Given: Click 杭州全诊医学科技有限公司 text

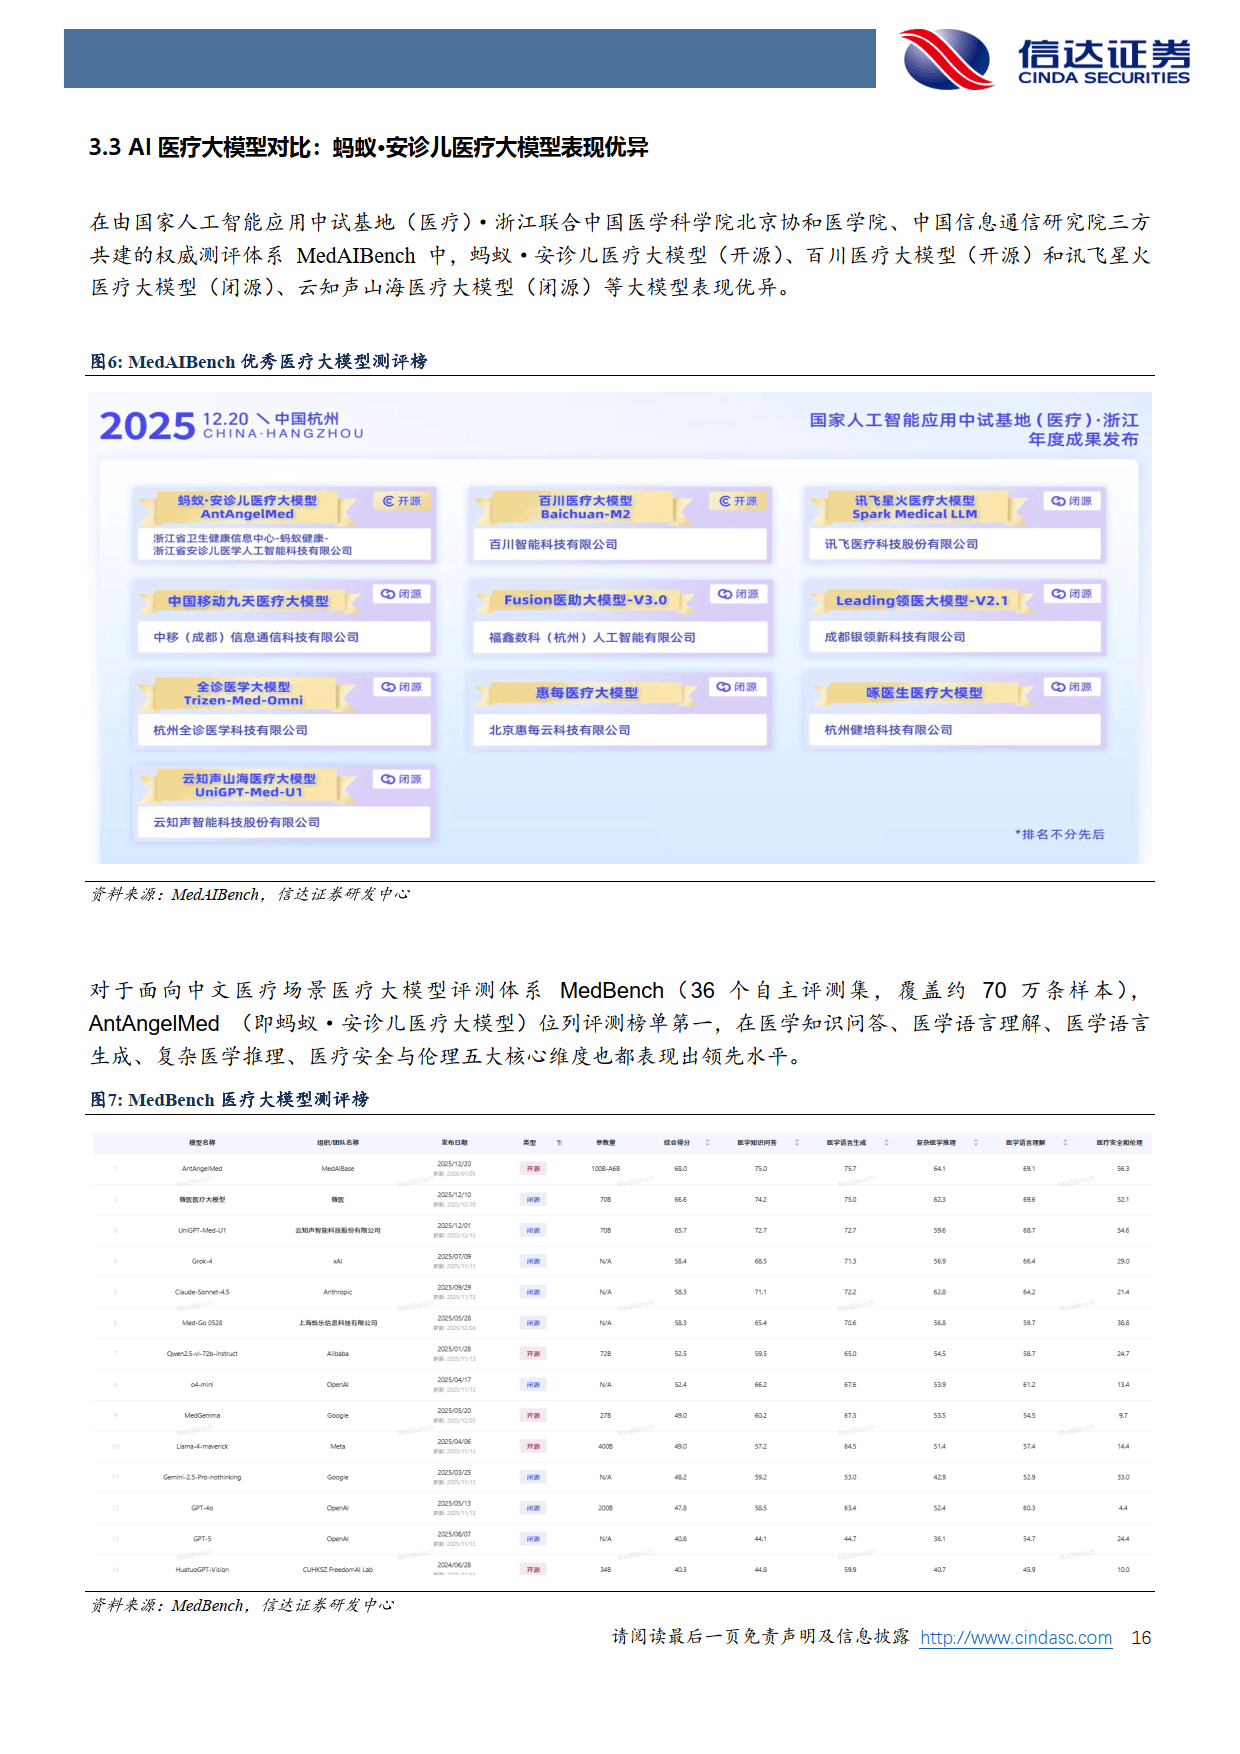Looking at the screenshot, I should pyautogui.click(x=230, y=730).
